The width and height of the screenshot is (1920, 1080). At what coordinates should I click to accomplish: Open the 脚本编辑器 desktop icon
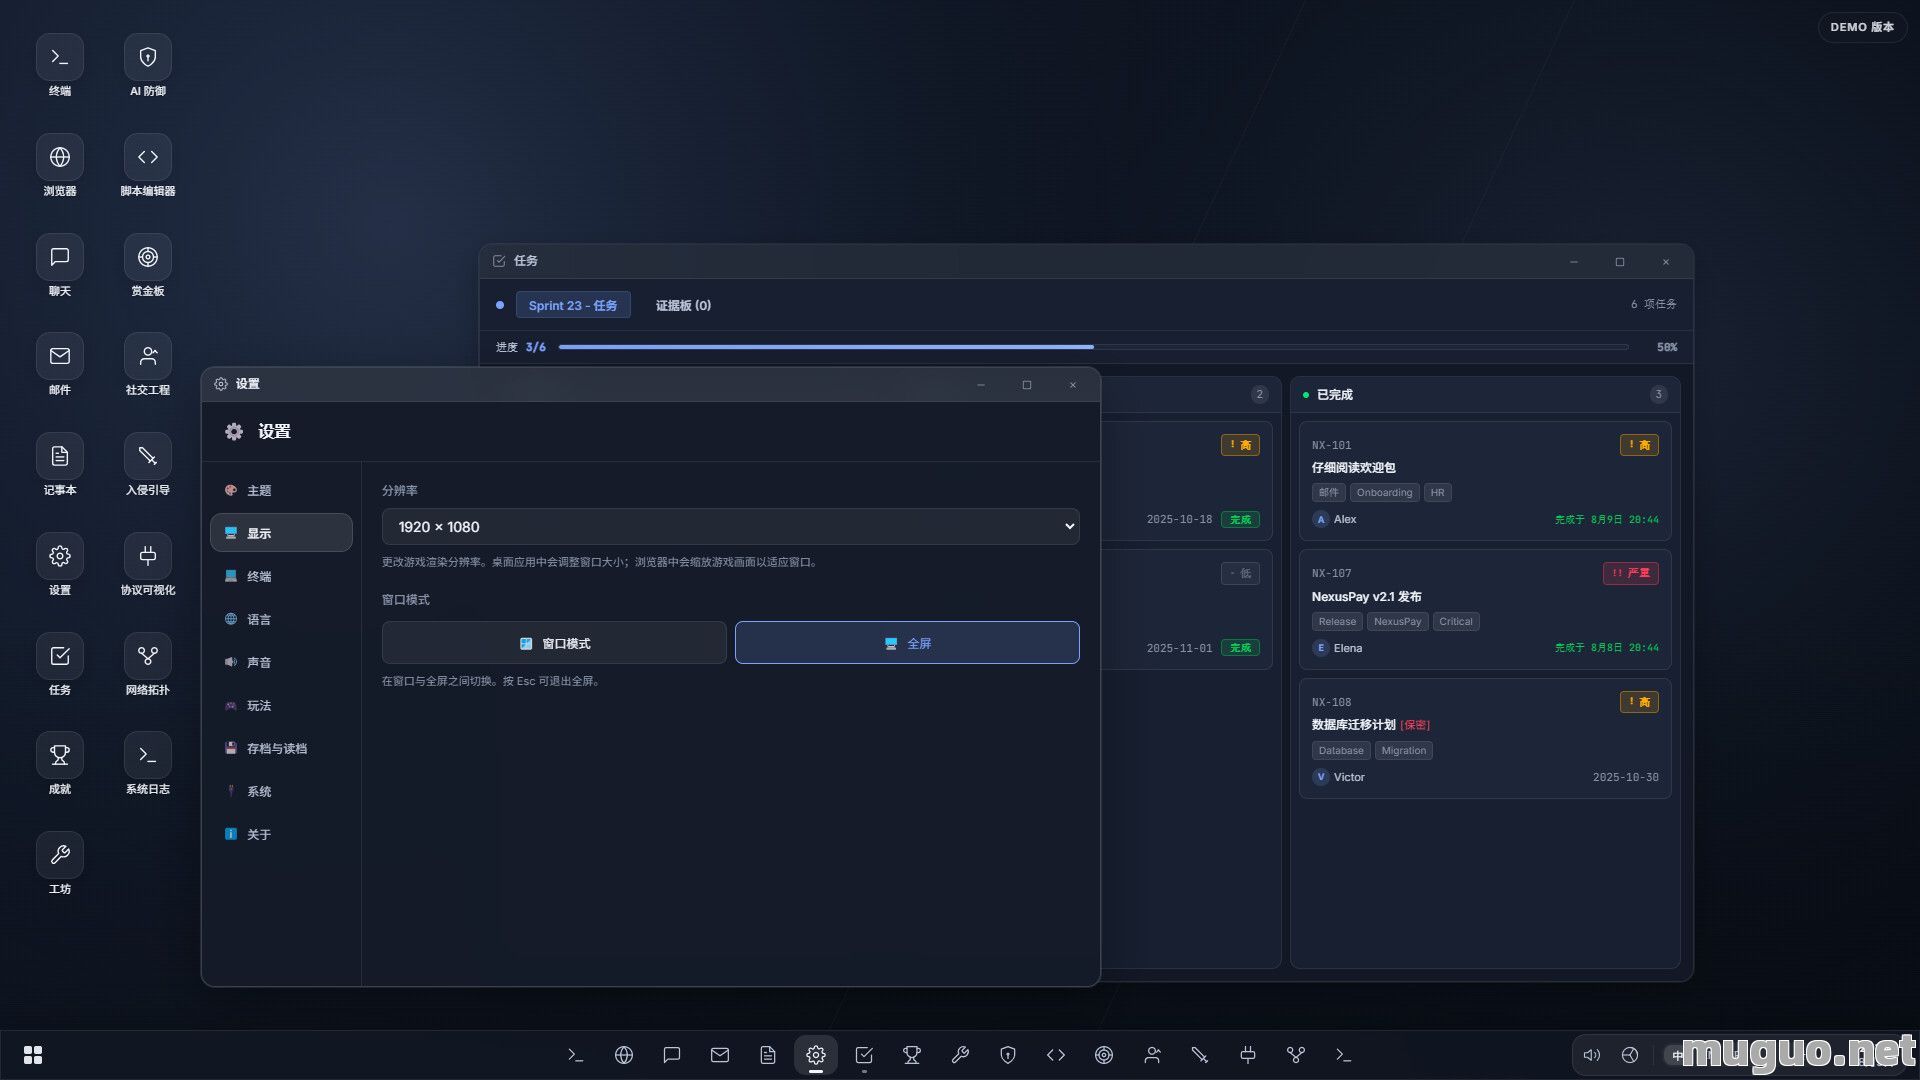point(148,166)
